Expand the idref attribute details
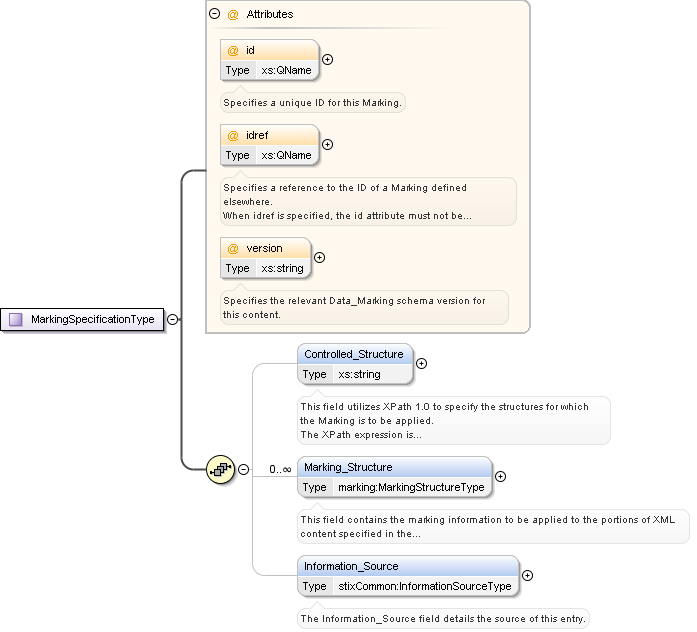This screenshot has height=632, width=697. [x=327, y=145]
